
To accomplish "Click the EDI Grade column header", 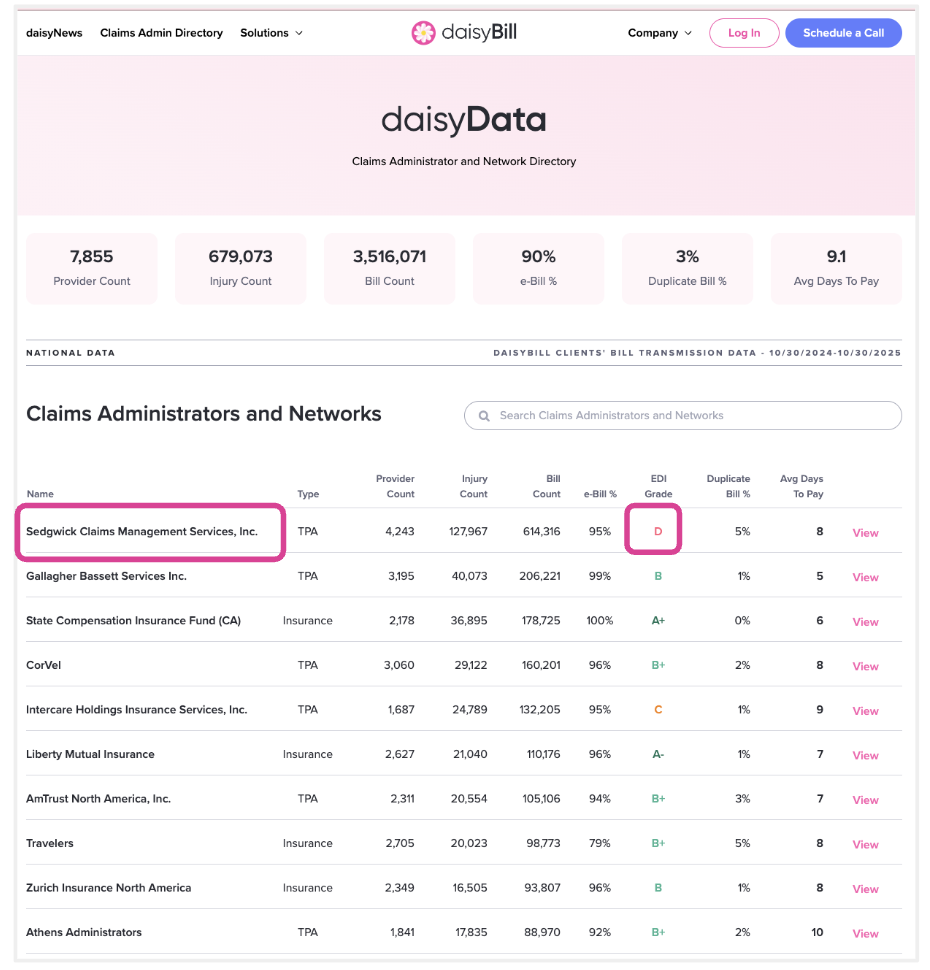I will (x=658, y=486).
